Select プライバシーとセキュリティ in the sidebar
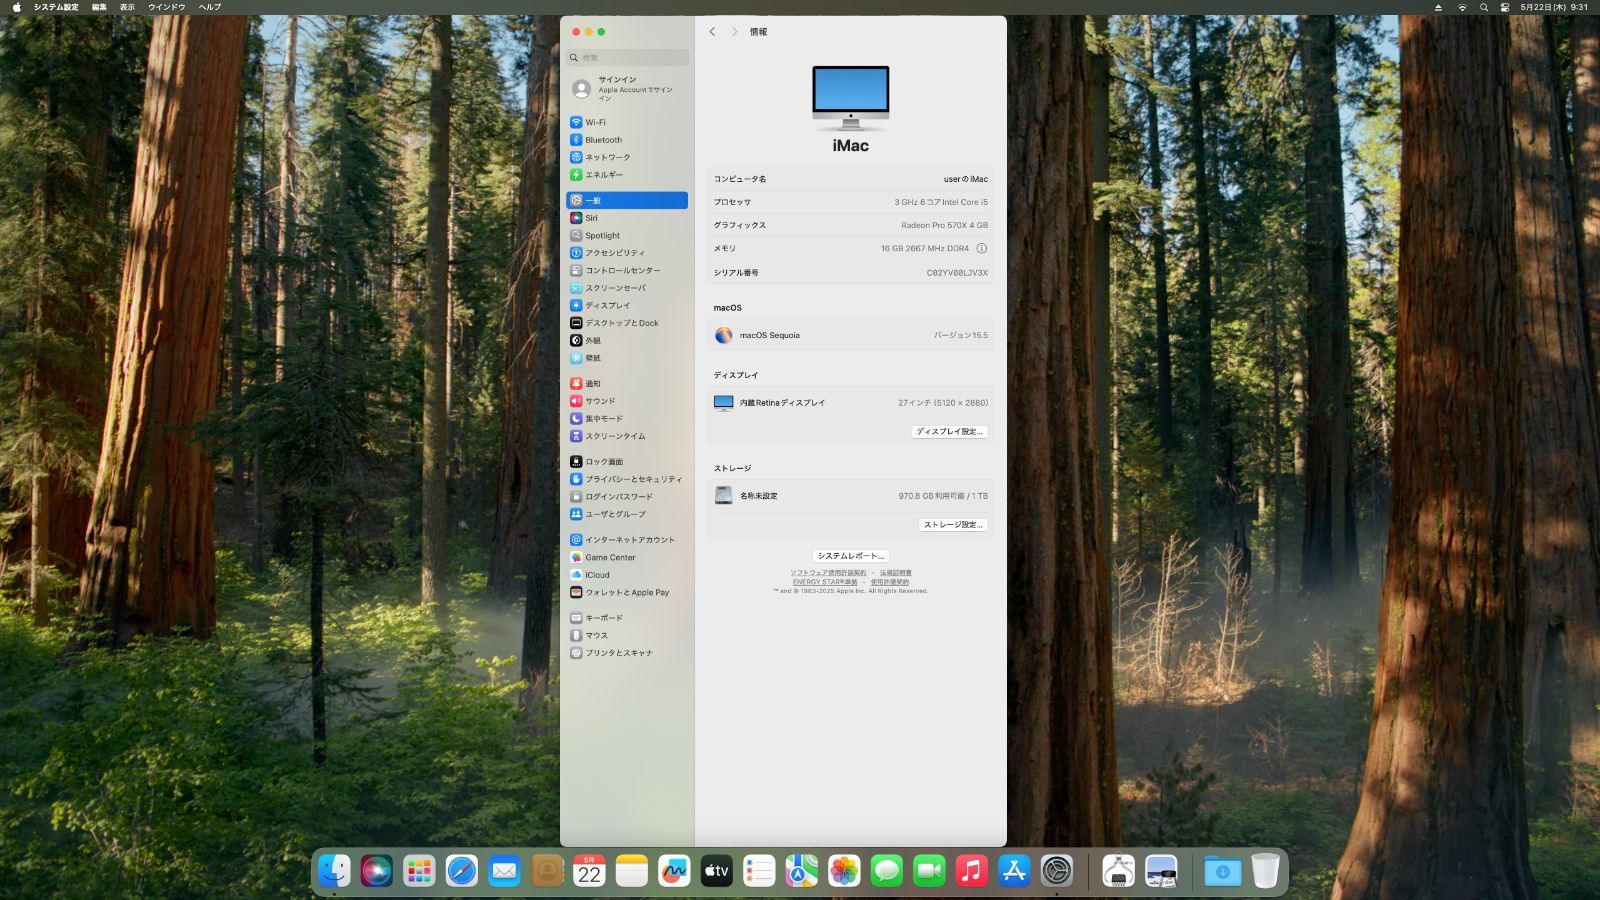The height and width of the screenshot is (900, 1600). pyautogui.click(x=627, y=479)
